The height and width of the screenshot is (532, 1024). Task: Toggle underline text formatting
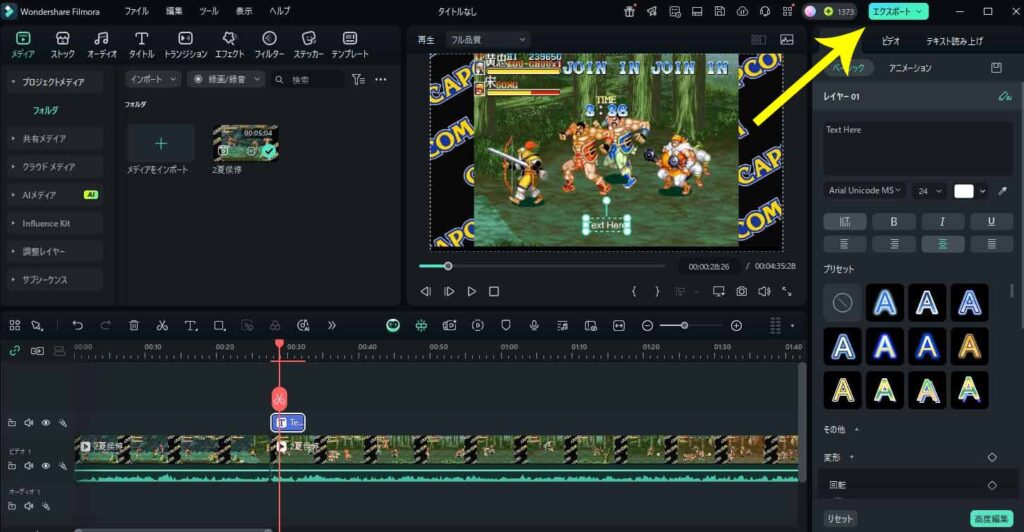991,221
